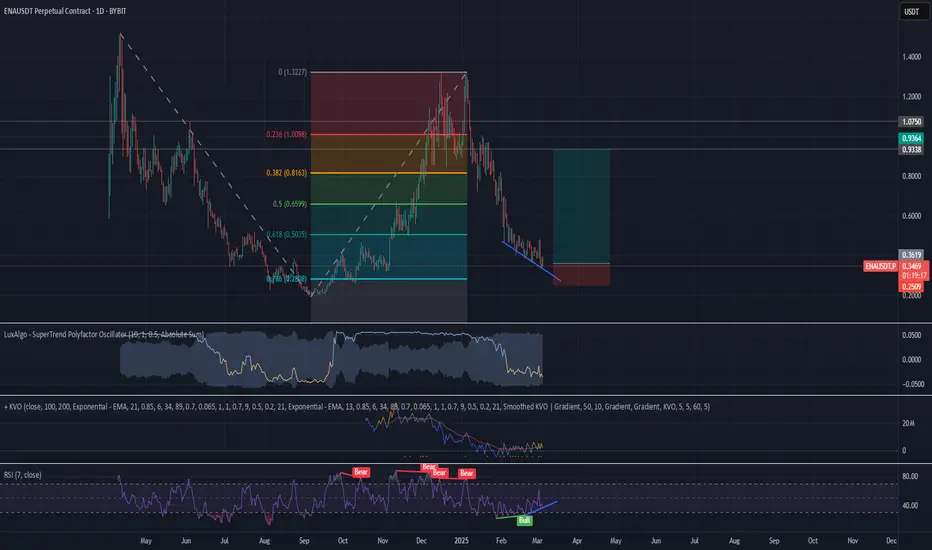Select the 0.3469 current price tag
The image size is (932, 550).
914,266
